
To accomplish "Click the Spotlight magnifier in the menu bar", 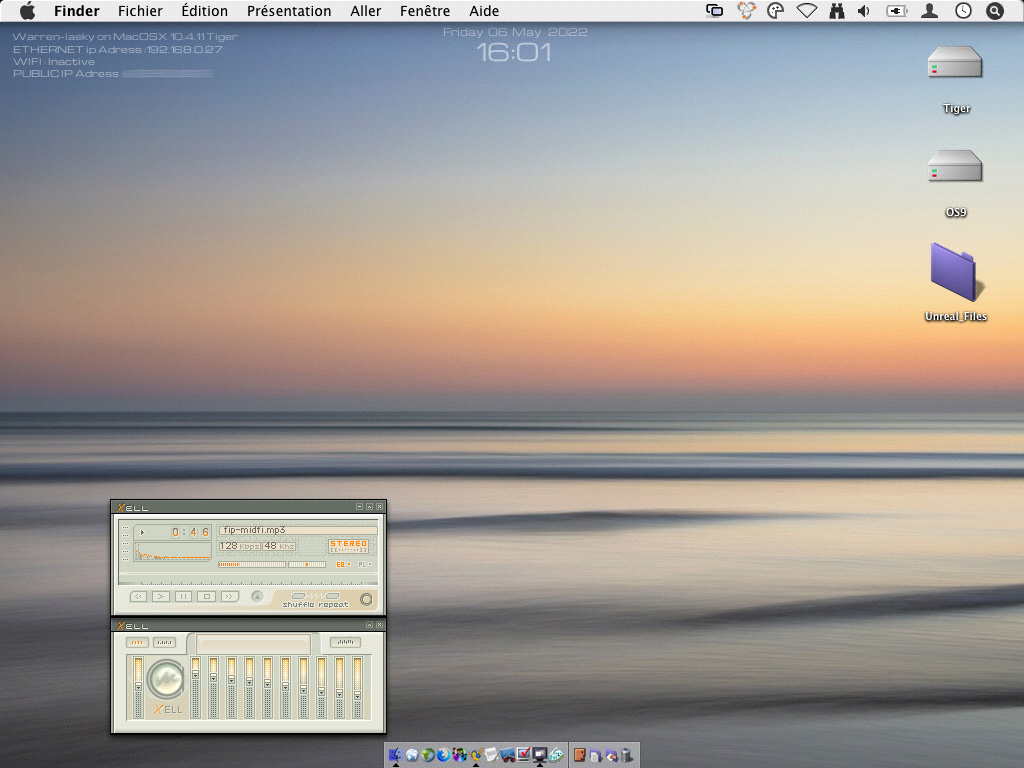I will point(994,11).
